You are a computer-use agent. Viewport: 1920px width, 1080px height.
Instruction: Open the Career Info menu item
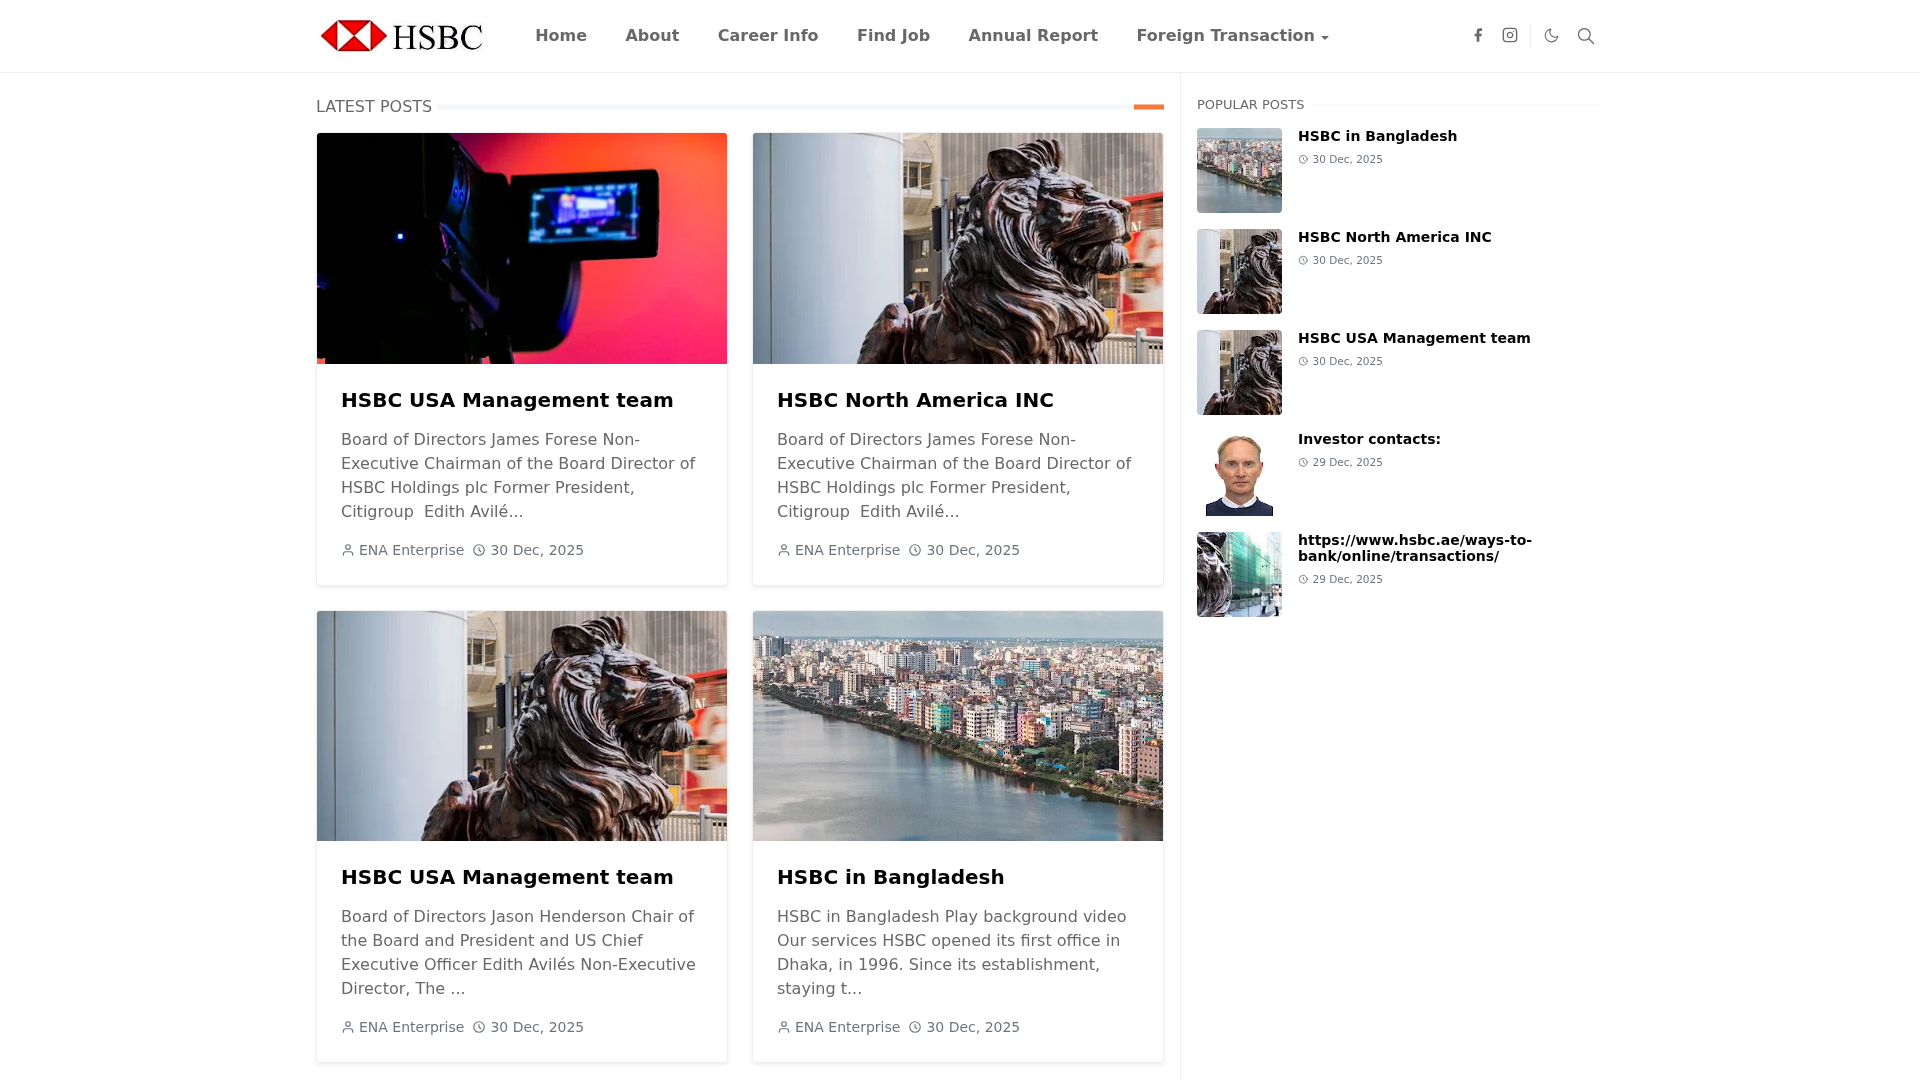(x=768, y=36)
